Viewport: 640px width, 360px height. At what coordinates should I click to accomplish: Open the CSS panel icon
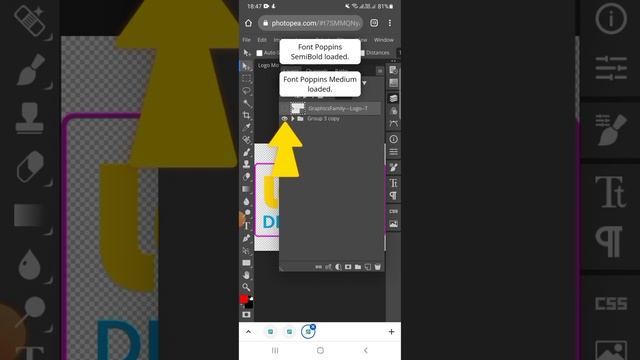[393, 211]
